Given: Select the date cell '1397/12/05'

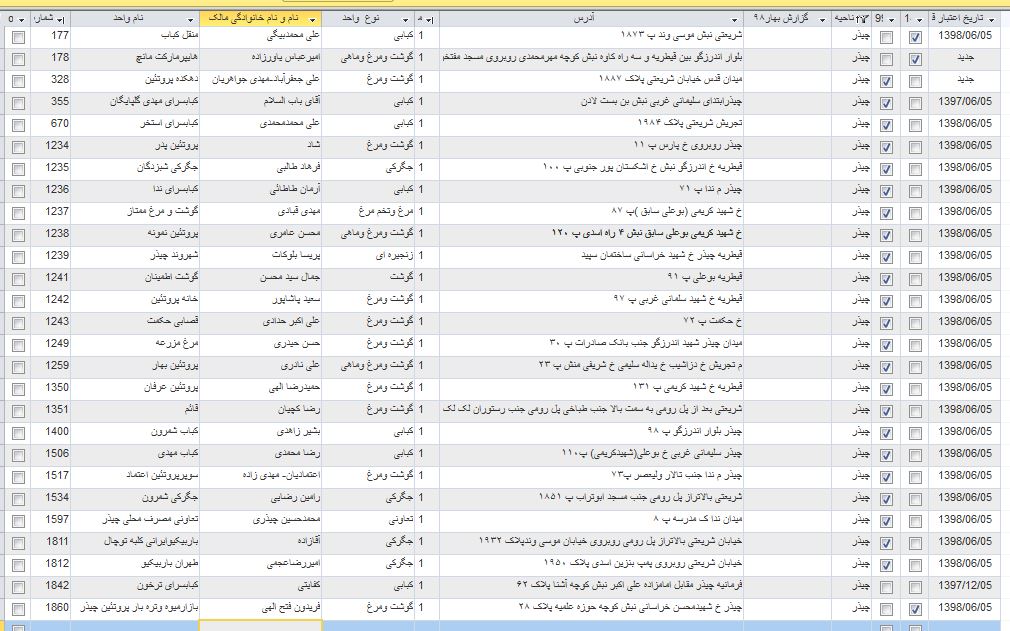Looking at the screenshot, I should [965, 585].
